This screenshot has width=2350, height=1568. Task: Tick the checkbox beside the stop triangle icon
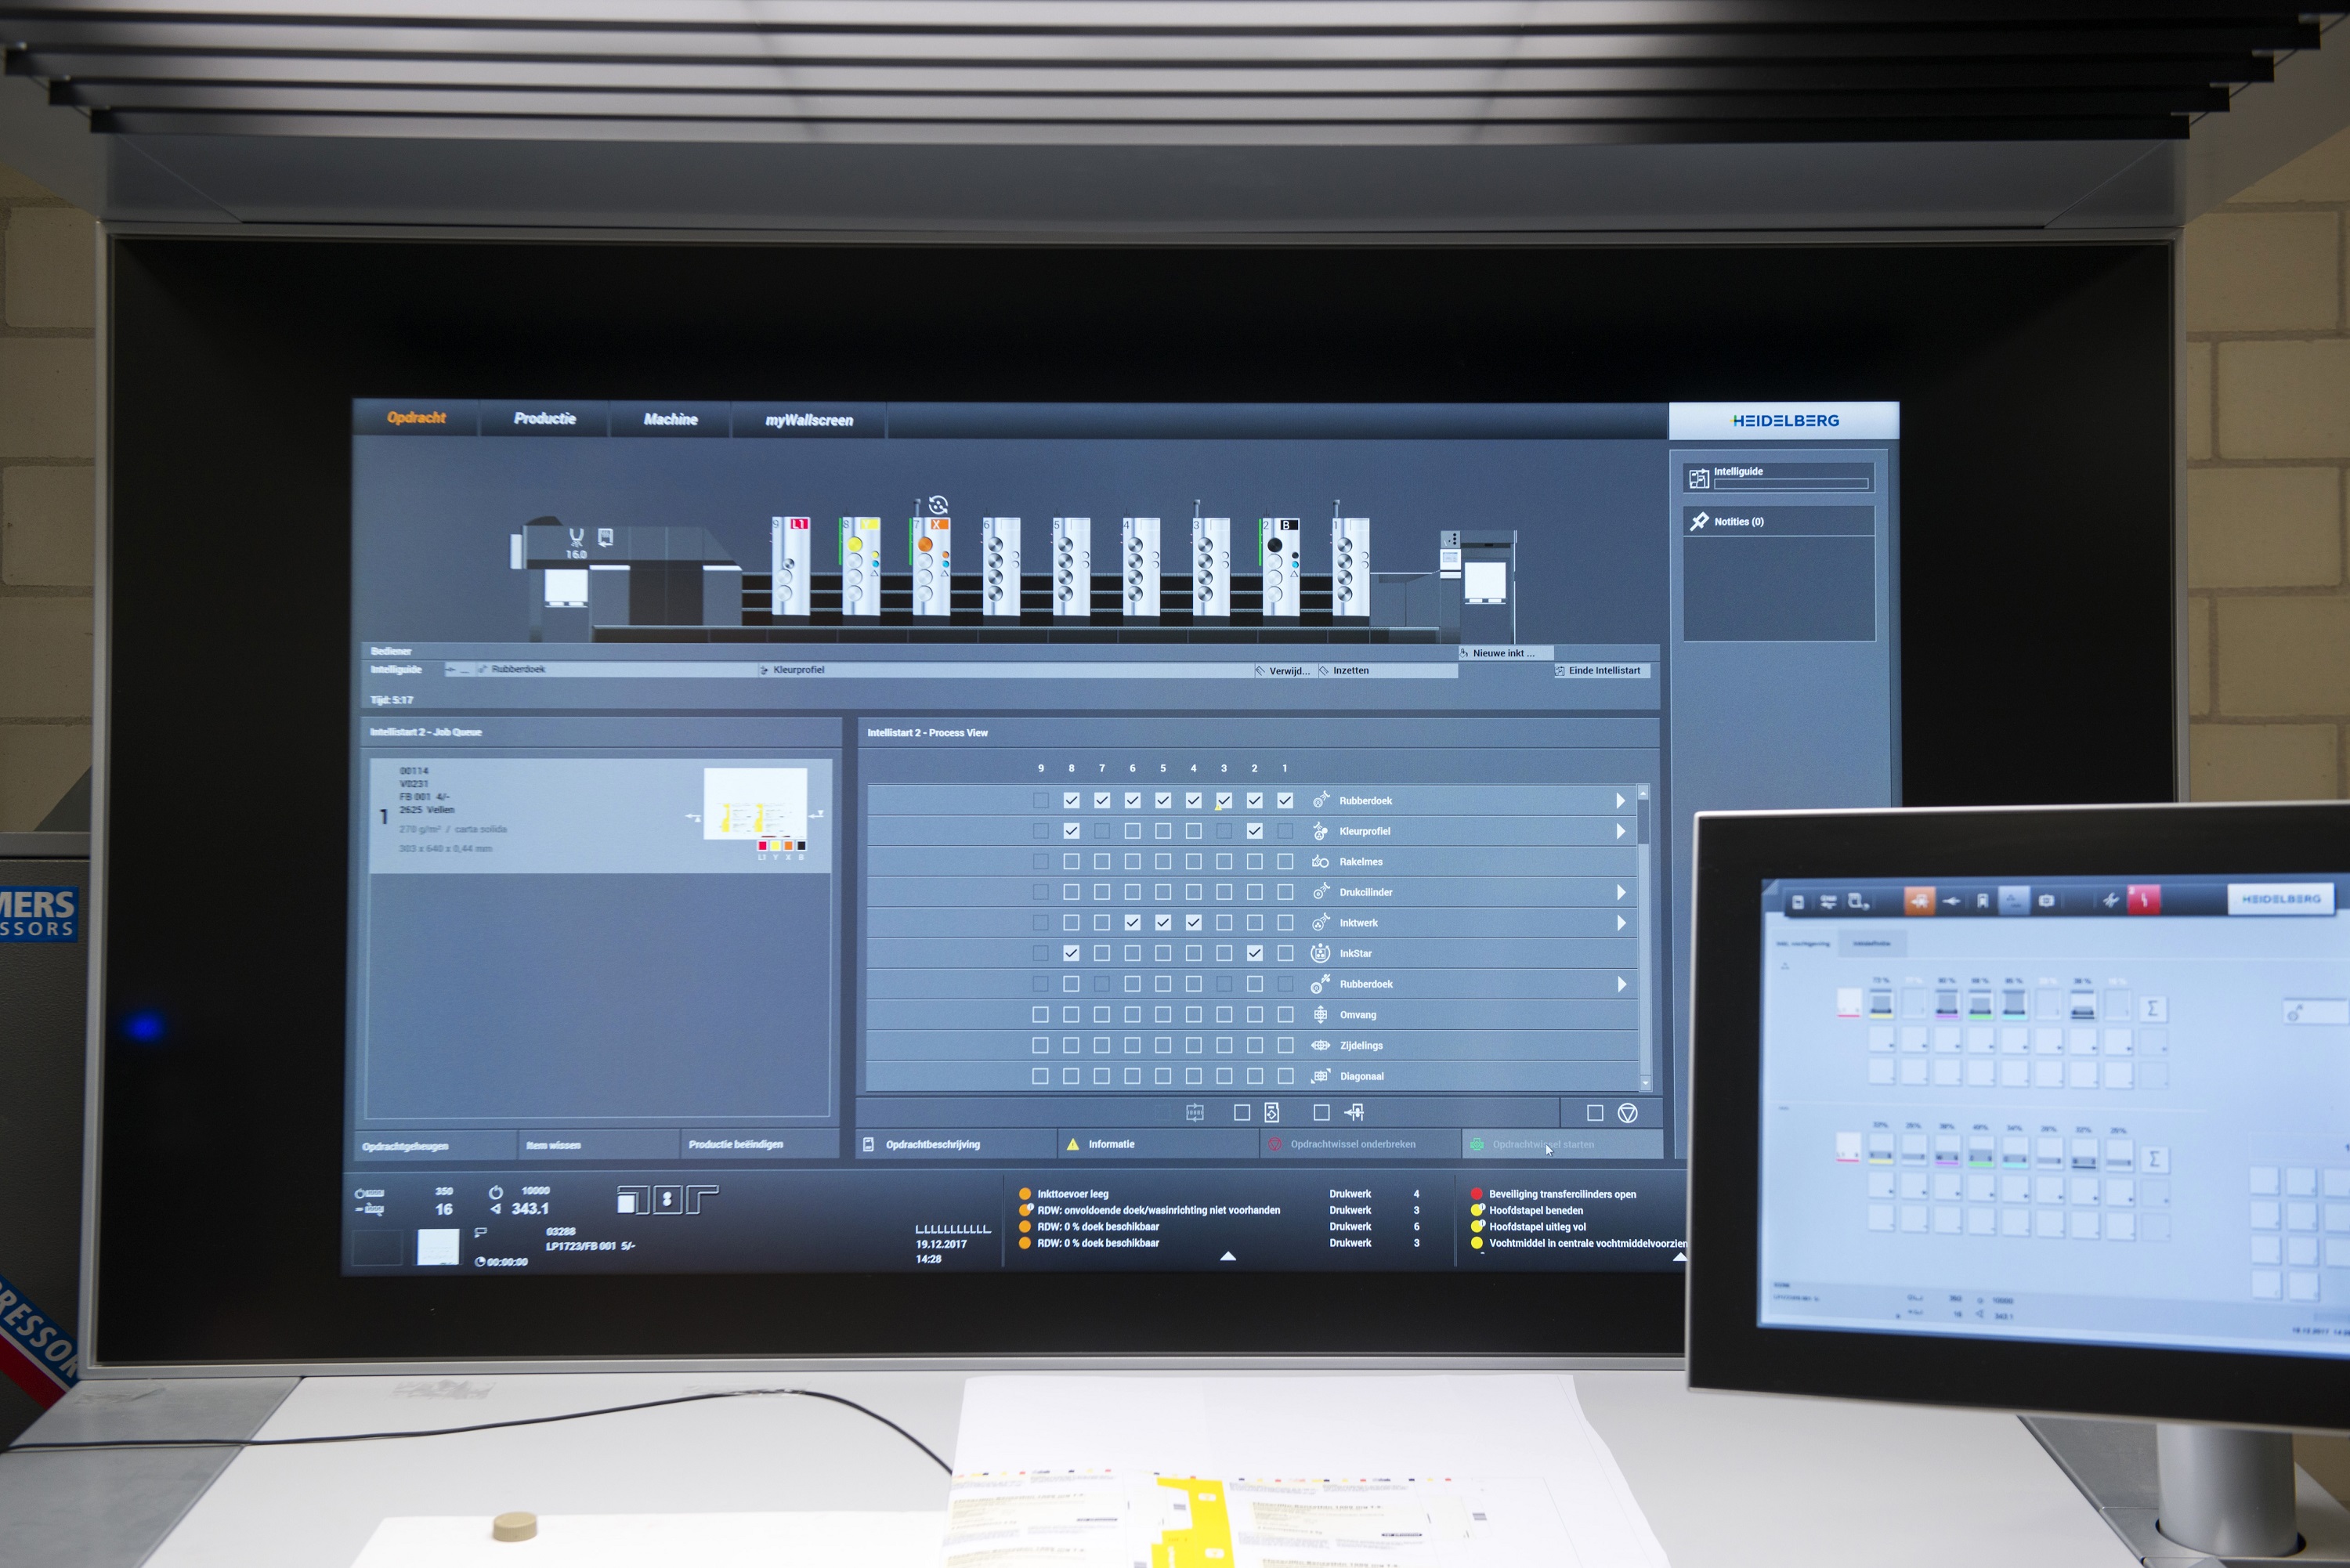tap(1595, 1113)
